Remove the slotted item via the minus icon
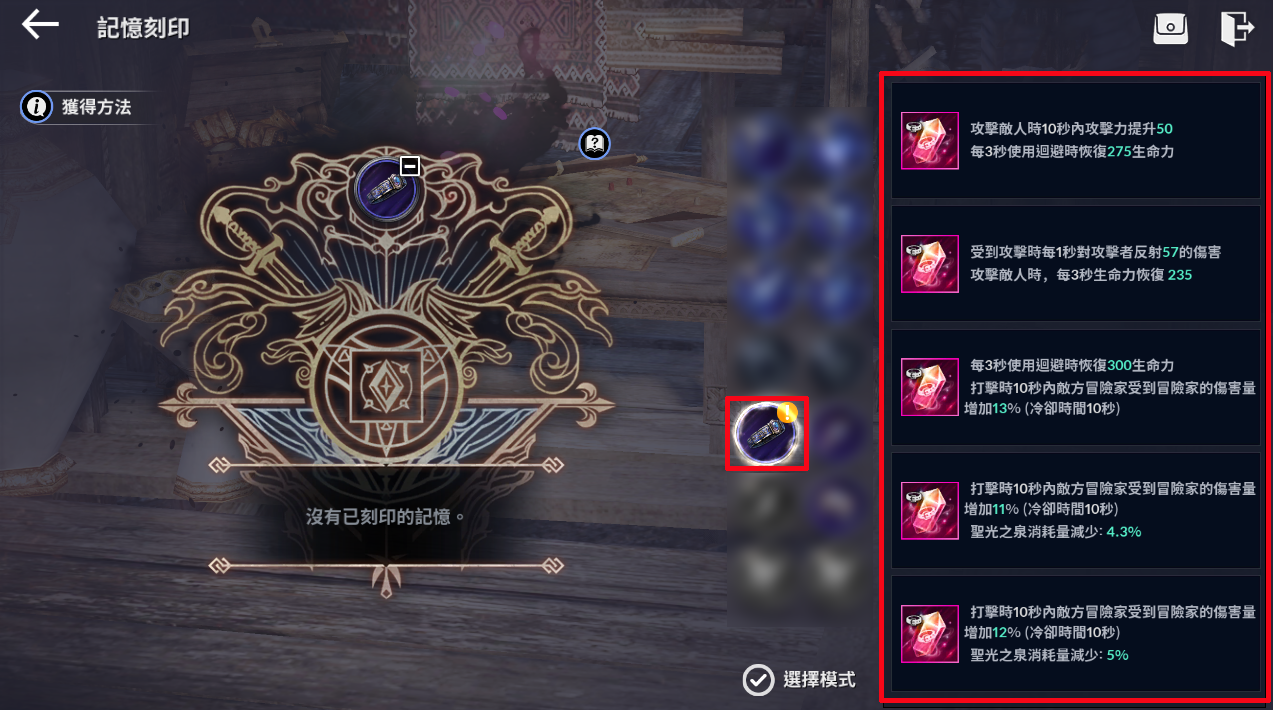Viewport: 1273px width, 710px height. 410,165
